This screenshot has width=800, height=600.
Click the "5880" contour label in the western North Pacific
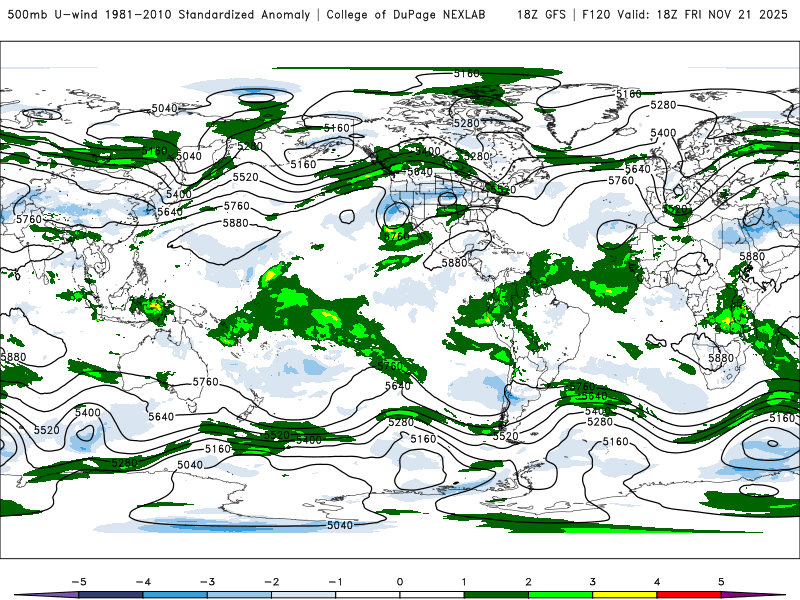coord(236,223)
